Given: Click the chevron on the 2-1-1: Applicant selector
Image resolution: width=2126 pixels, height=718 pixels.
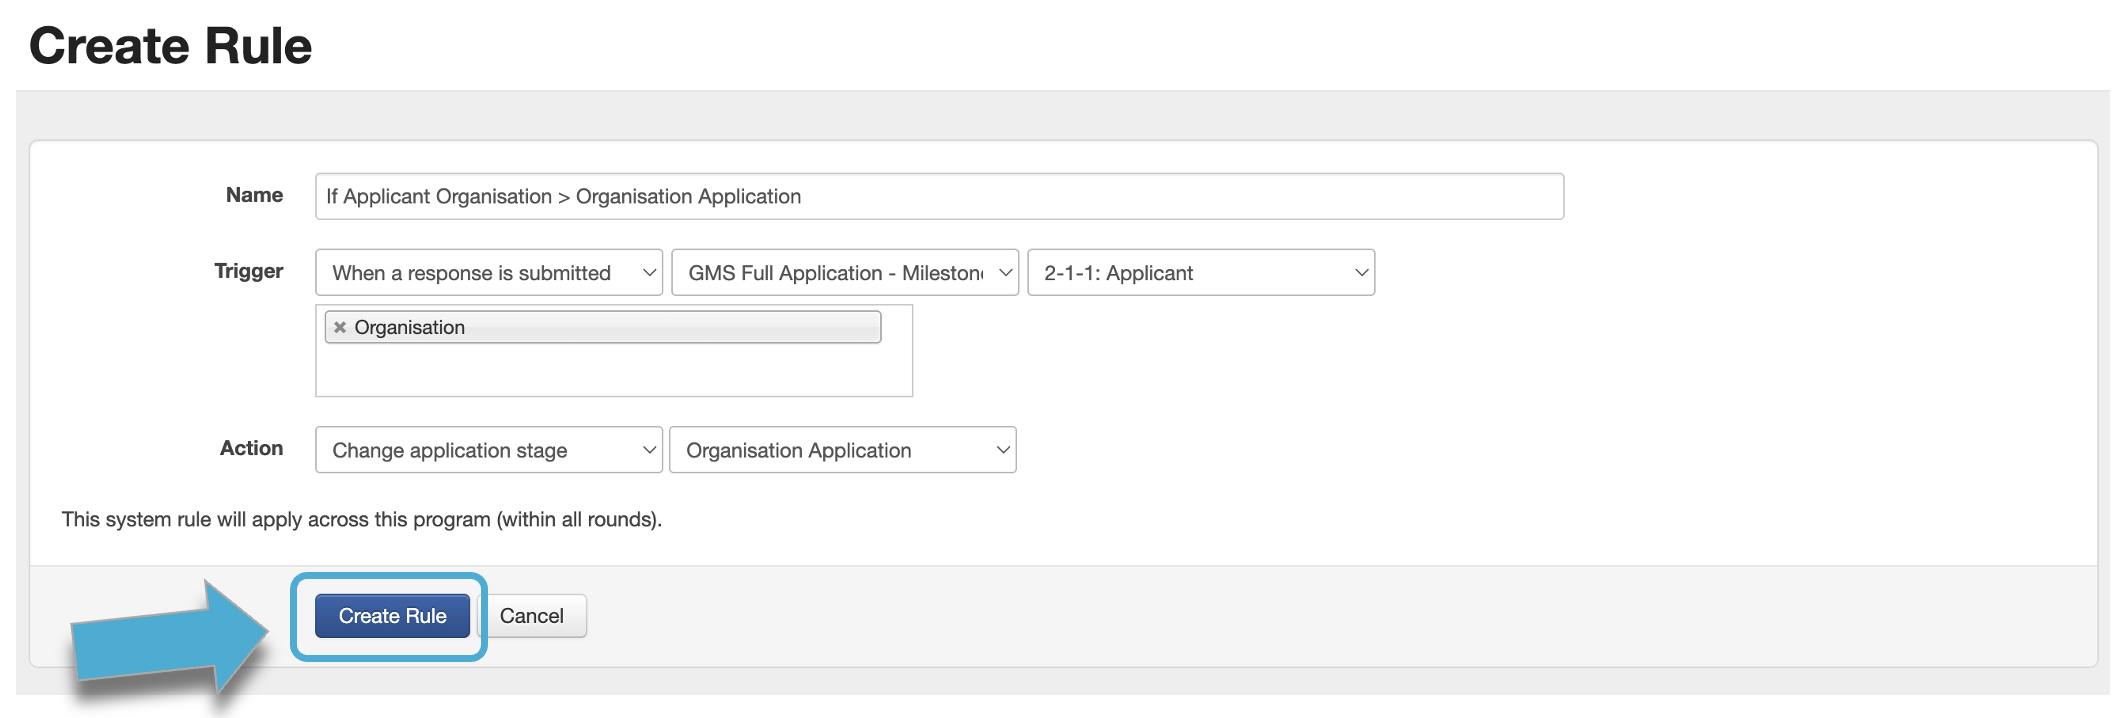Looking at the screenshot, I should [1360, 273].
